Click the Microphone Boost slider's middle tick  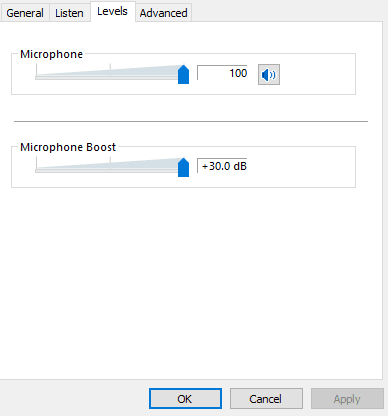(110, 161)
